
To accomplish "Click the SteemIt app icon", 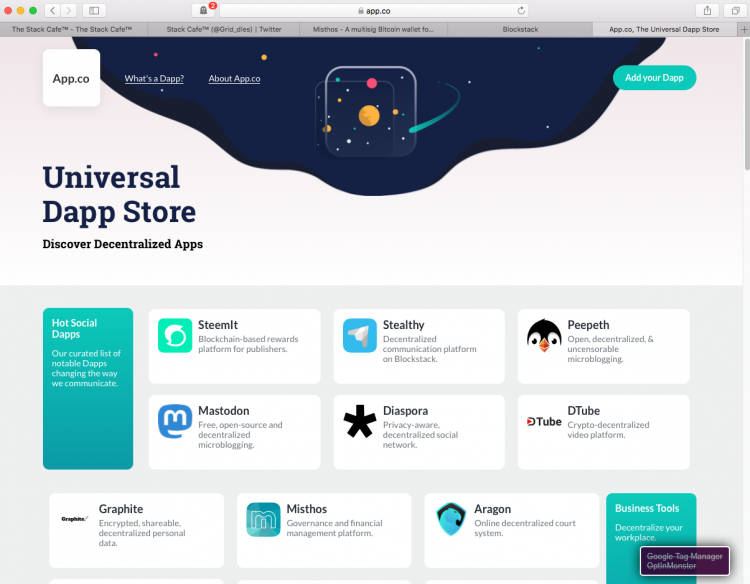I will pyautogui.click(x=175, y=335).
